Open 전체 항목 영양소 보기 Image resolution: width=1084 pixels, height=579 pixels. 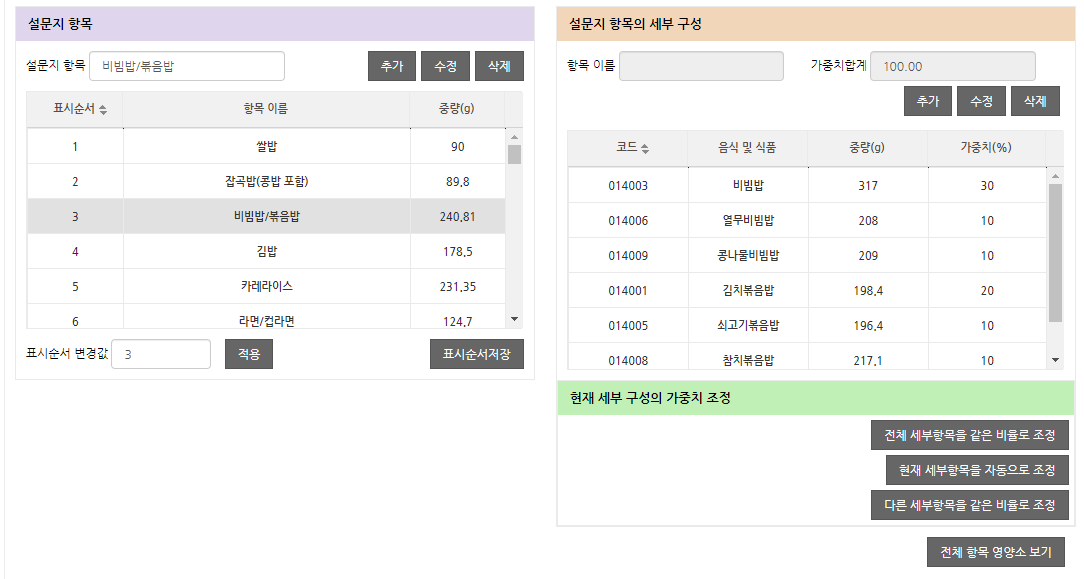coord(996,553)
